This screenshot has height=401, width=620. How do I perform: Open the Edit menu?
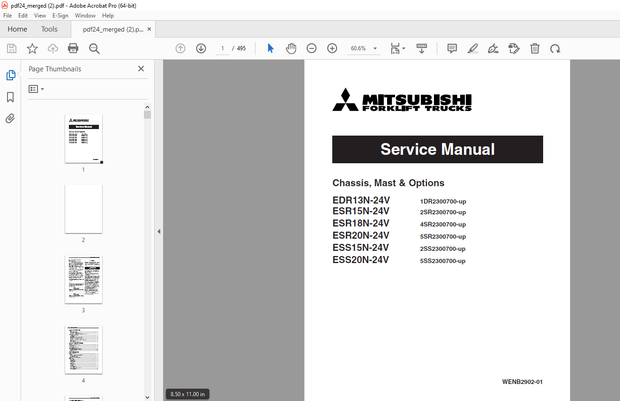(23, 15)
